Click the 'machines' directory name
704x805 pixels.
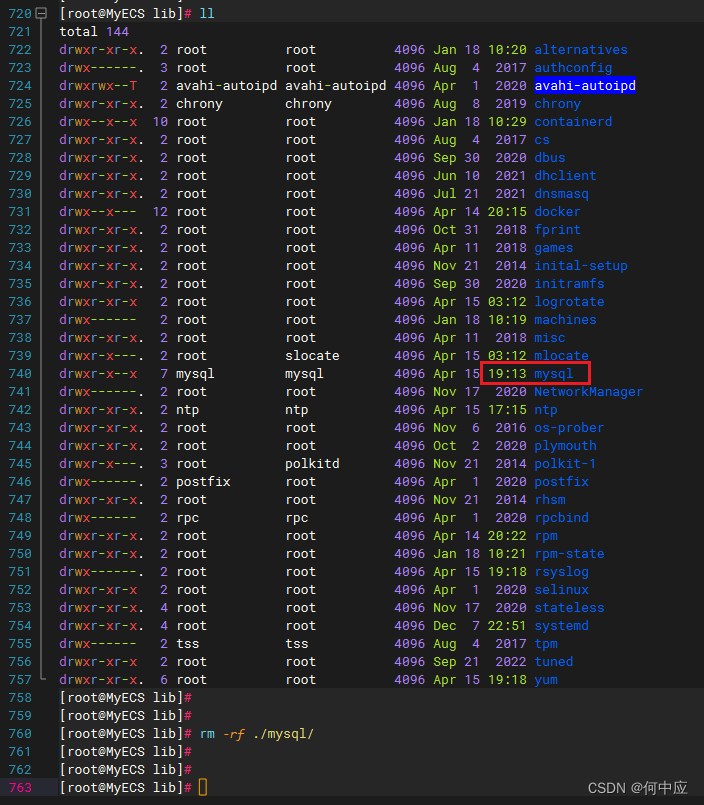[x=565, y=319]
